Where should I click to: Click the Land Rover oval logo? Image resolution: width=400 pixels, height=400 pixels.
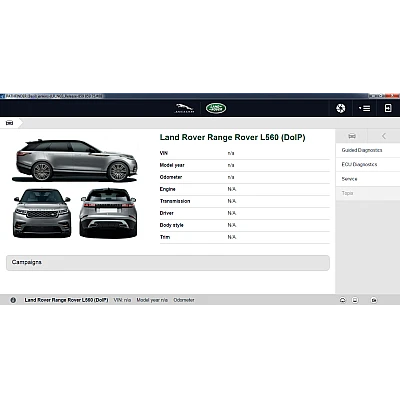216,108
